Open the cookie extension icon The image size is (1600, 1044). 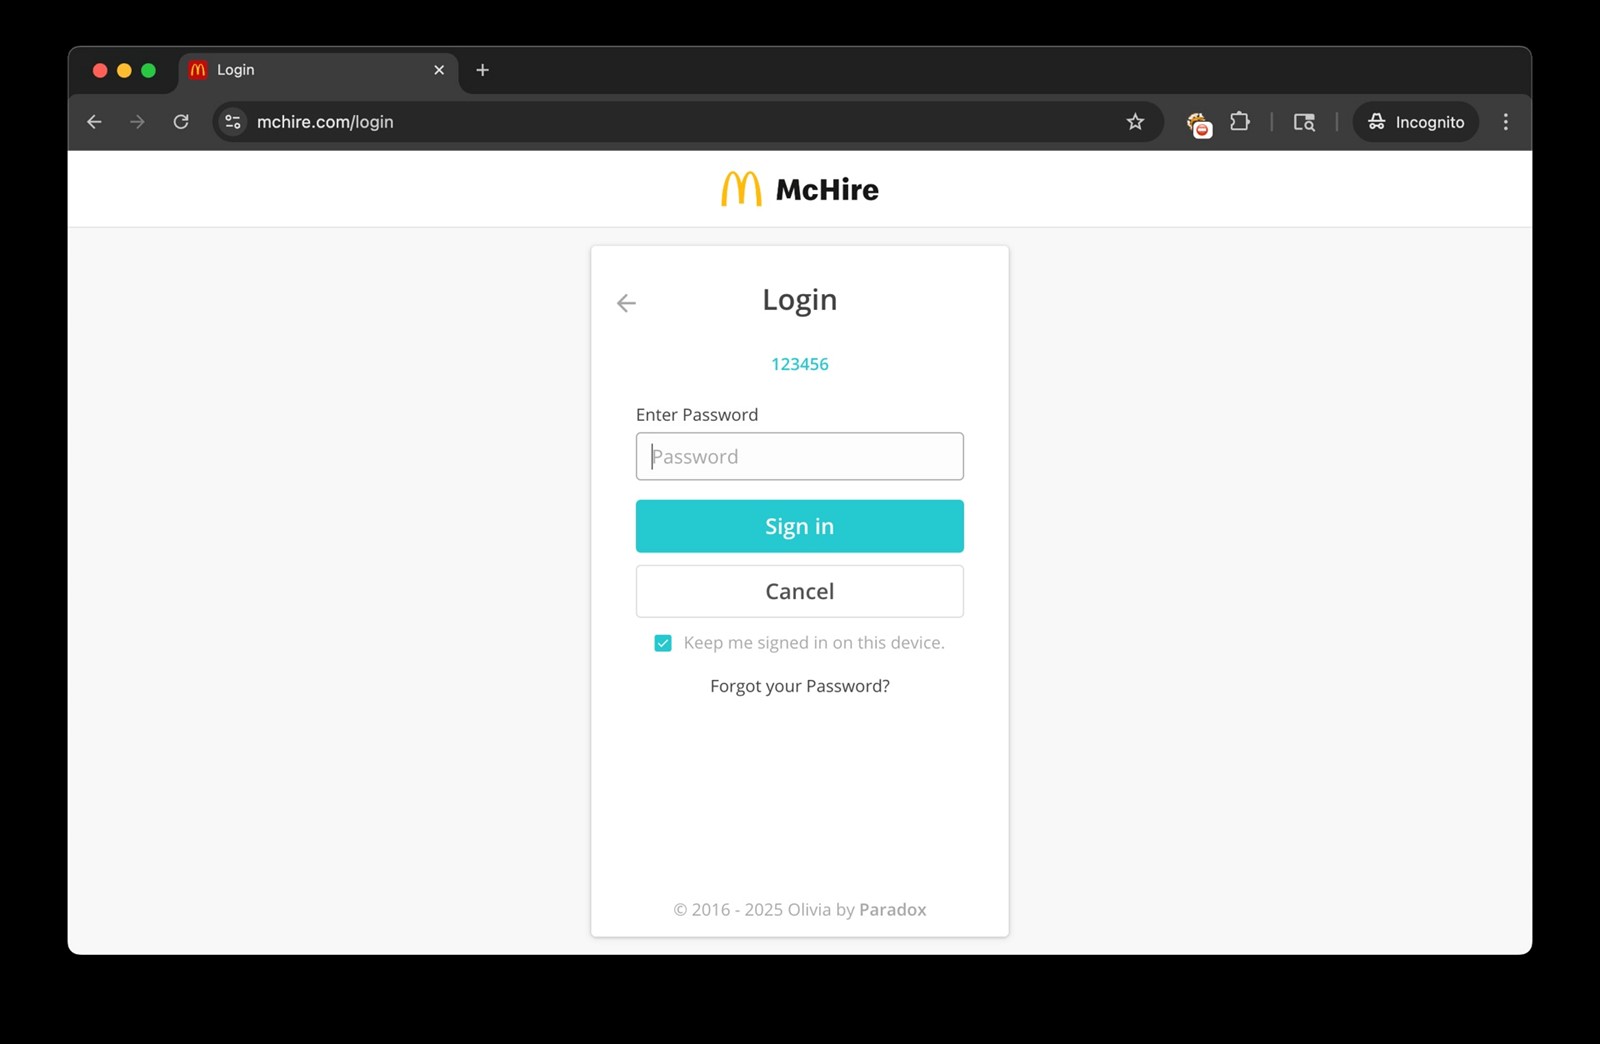click(x=1199, y=124)
